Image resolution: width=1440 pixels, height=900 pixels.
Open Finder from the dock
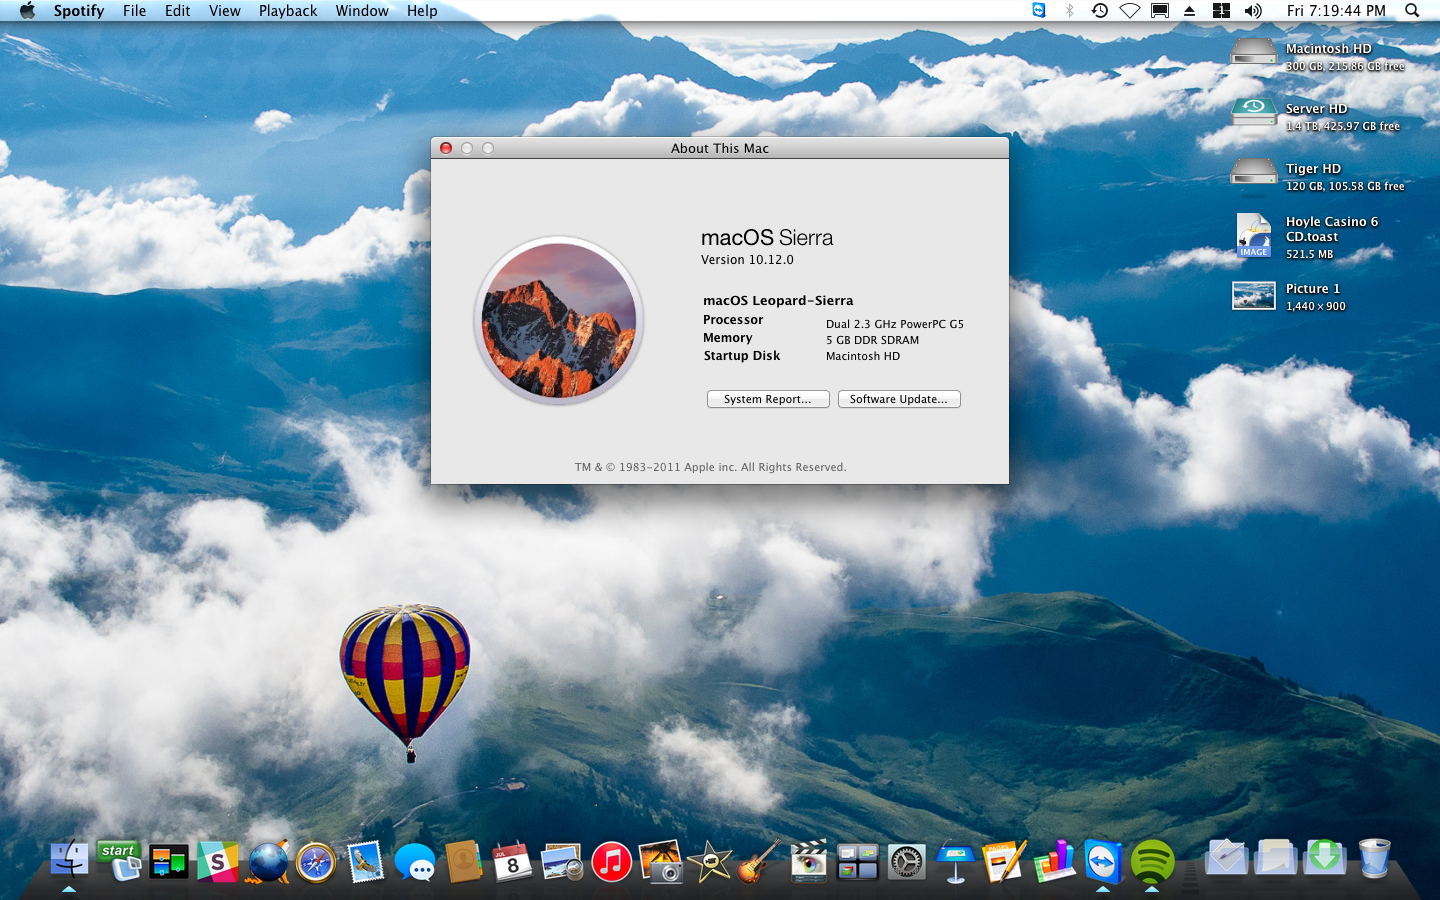[69, 860]
